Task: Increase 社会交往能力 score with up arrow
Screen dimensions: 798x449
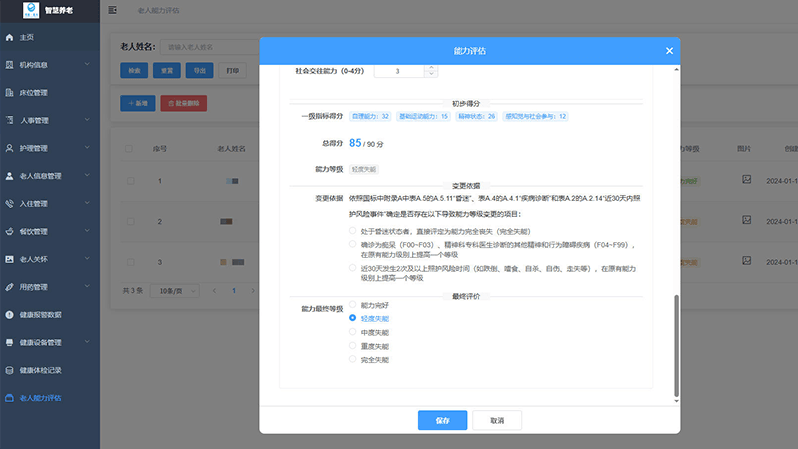Action: point(431,68)
